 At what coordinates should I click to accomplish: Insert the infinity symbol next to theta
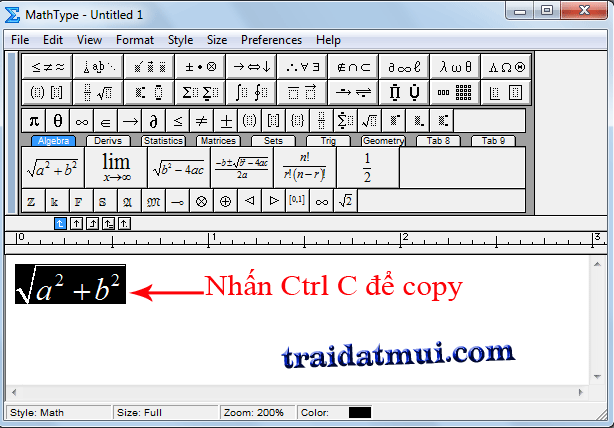[82, 121]
